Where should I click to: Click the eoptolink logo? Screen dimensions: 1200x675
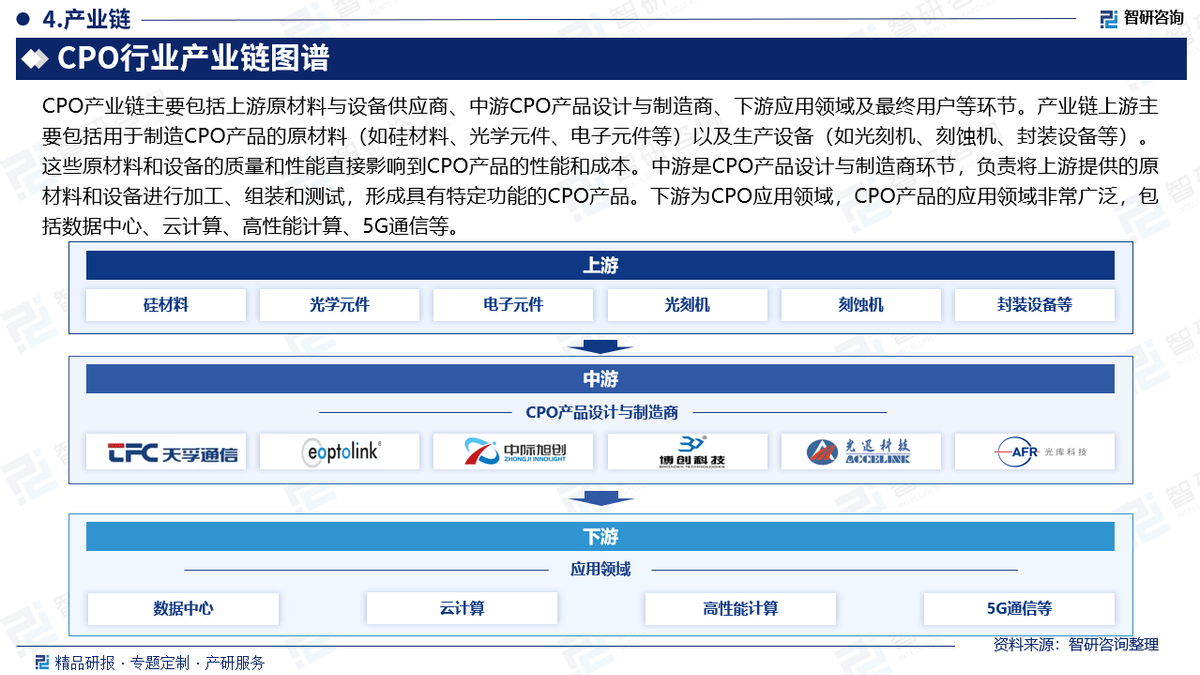(x=339, y=451)
